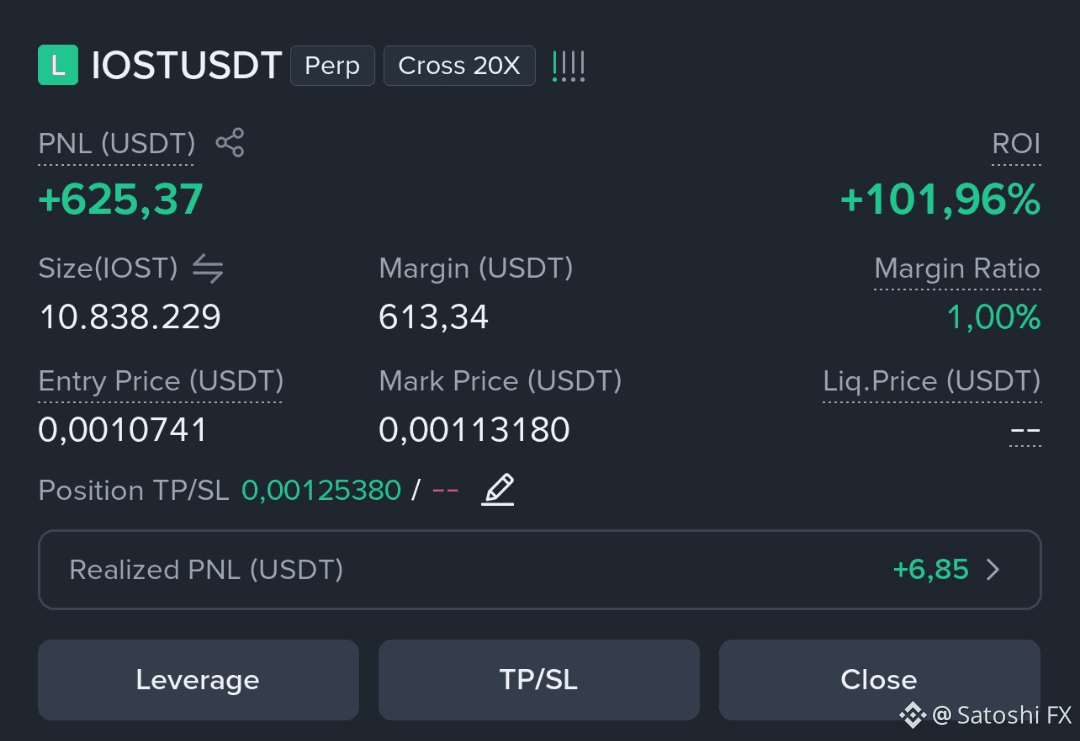Open Realized PNL chevron arrow
The width and height of the screenshot is (1080, 741).
pos(993,570)
